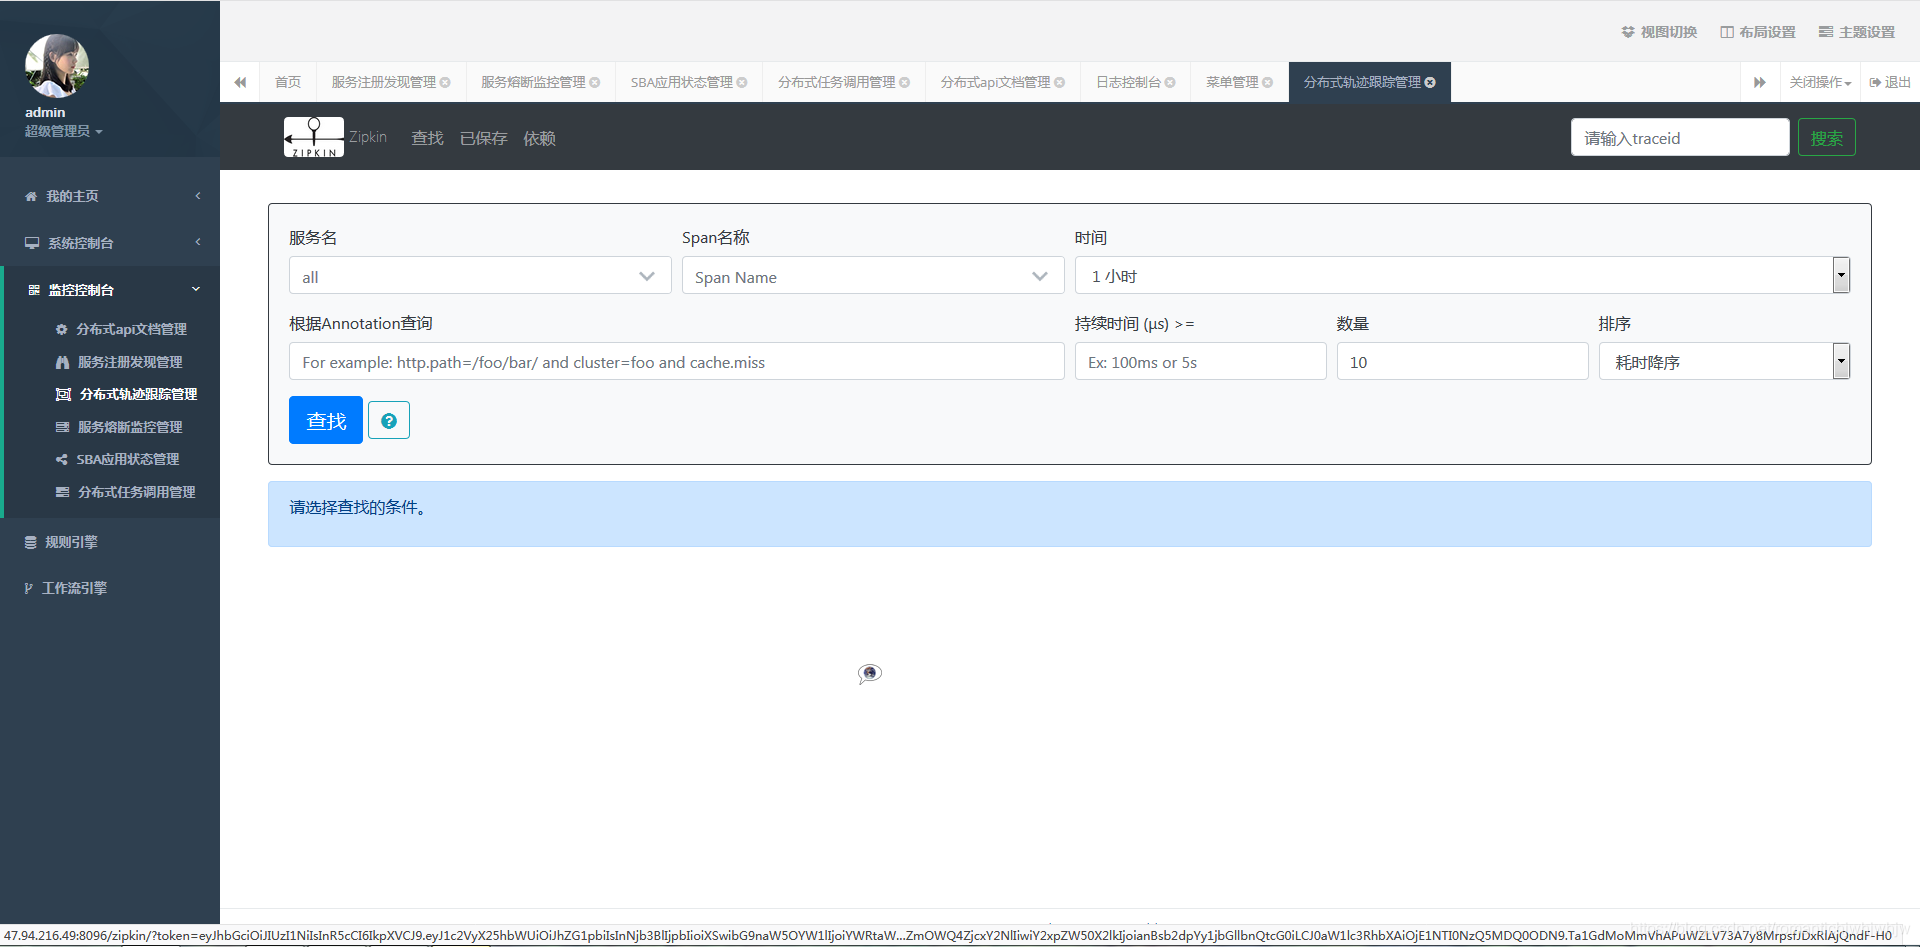Open Zipkin 已保存 nav link
Screen dimensions: 1920x947
tap(483, 138)
